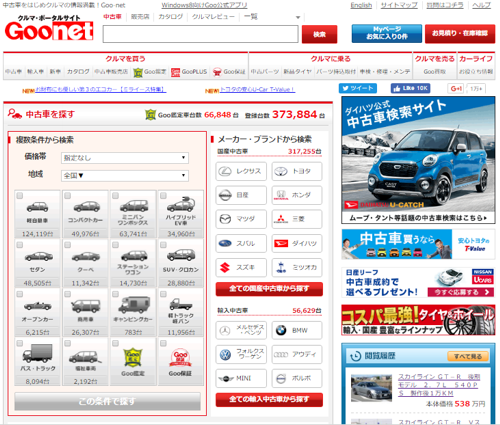Select the Nissan brand logo button
Image resolution: width=500 pixels, height=425 pixels.
pos(241,195)
